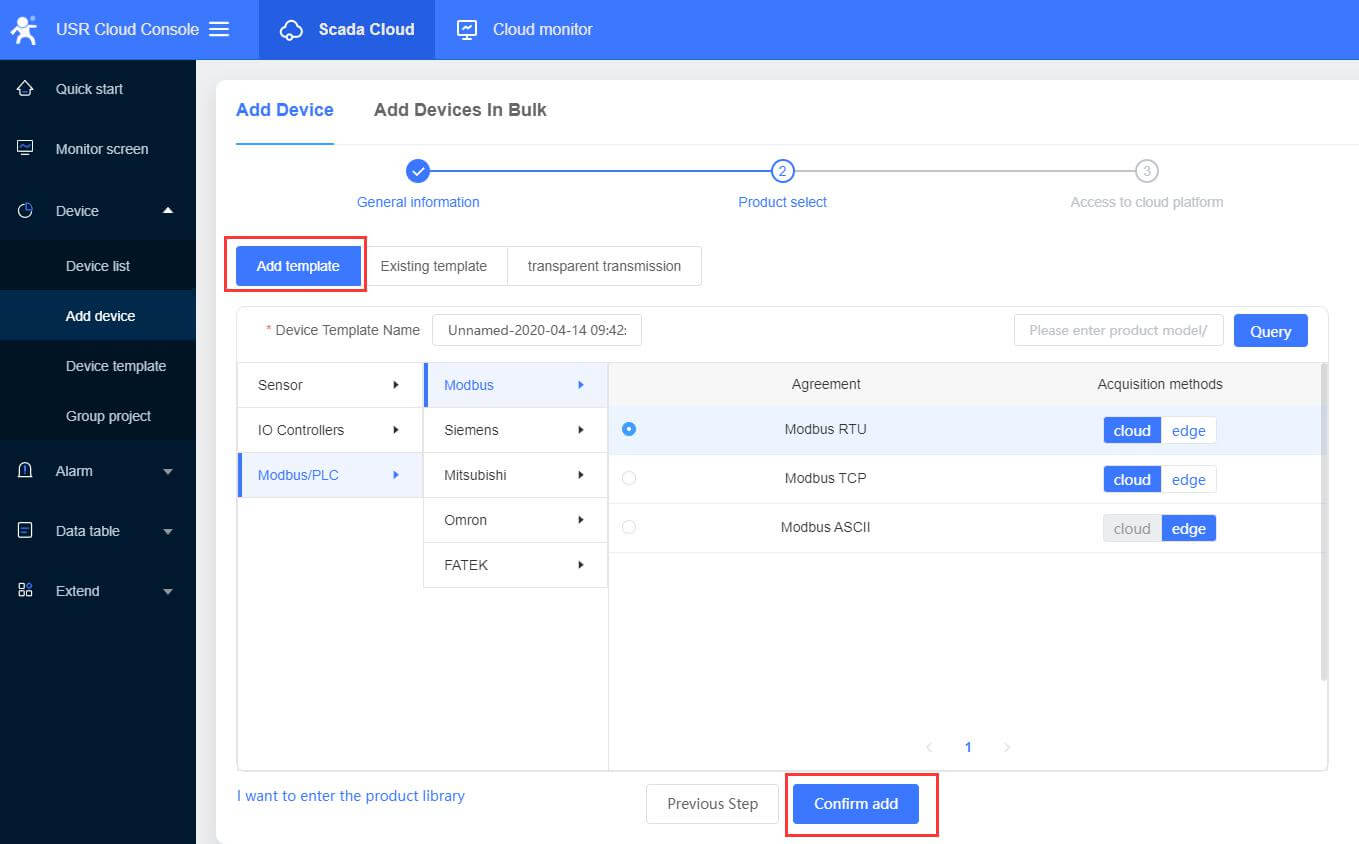The width and height of the screenshot is (1359, 844).
Task: Open 'I want to enter the product library' link
Action: tap(351, 796)
